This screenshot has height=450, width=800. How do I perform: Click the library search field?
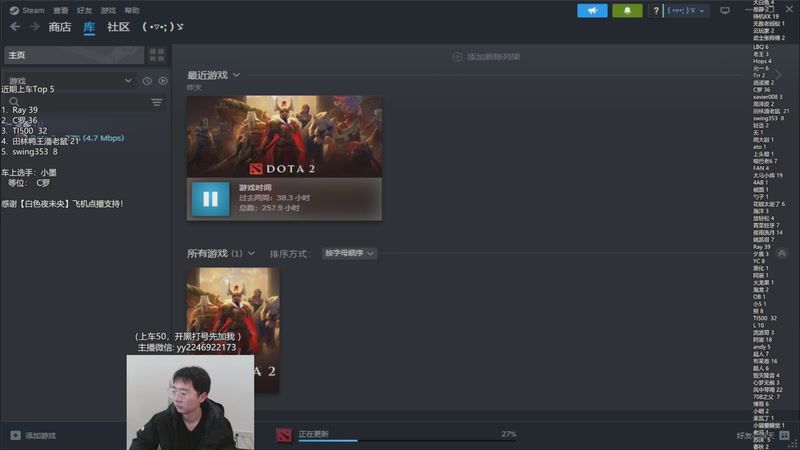[77, 102]
